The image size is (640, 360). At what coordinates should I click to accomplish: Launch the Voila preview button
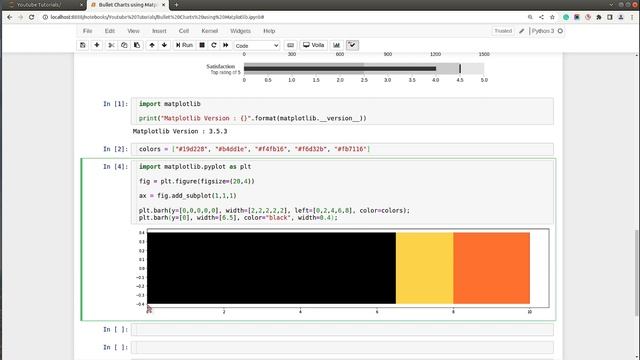(x=313, y=45)
